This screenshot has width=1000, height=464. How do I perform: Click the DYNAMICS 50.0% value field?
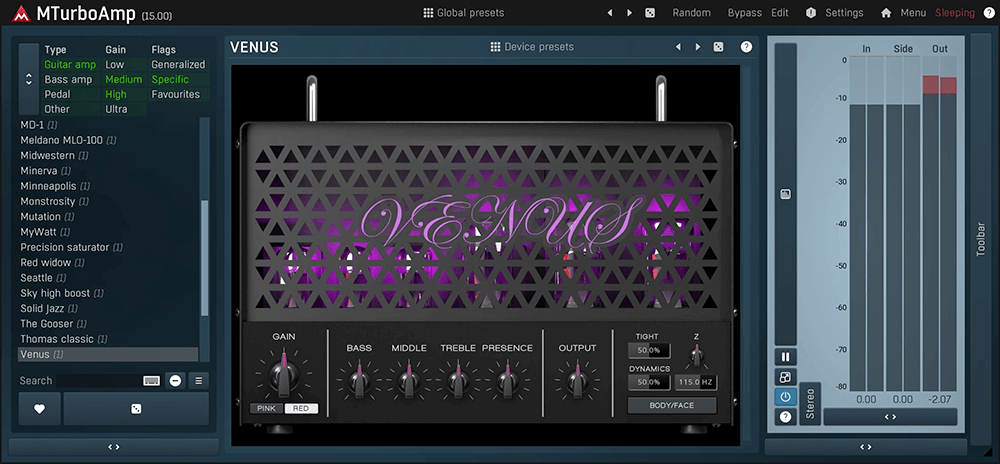[x=649, y=382]
